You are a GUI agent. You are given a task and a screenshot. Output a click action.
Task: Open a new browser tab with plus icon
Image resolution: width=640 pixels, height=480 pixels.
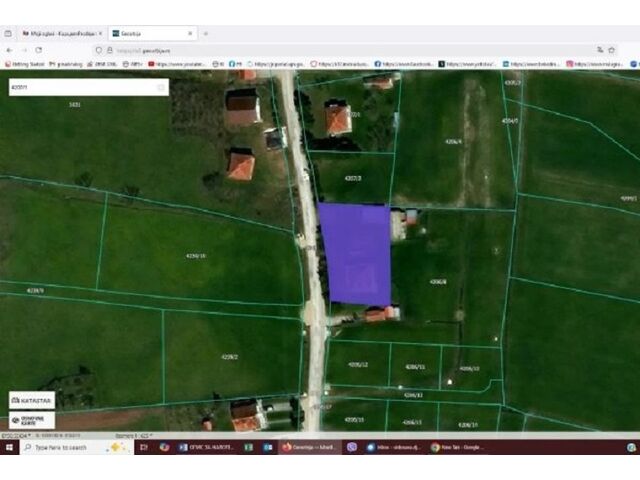206,33
